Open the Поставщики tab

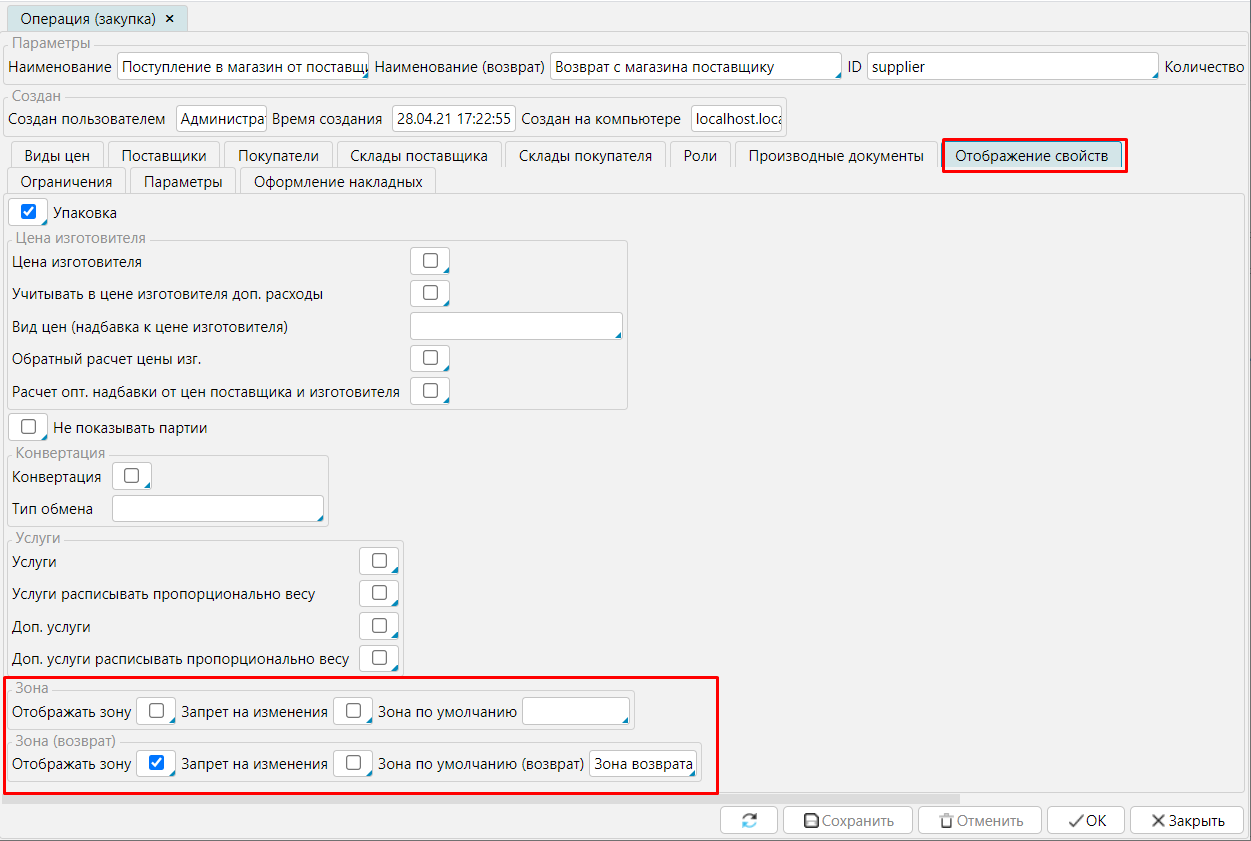164,155
